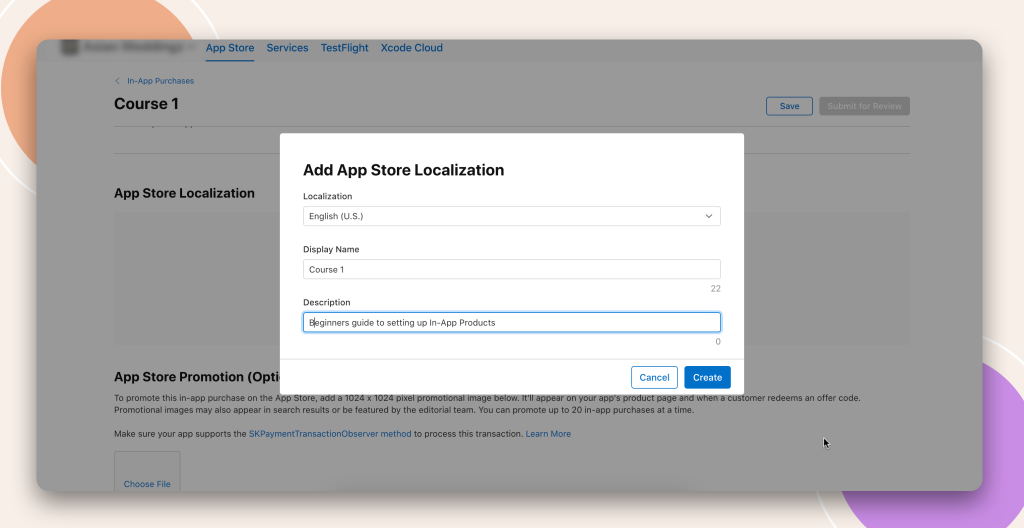The image size is (1024, 528).
Task: Follow the Learn More link
Action: [548, 434]
